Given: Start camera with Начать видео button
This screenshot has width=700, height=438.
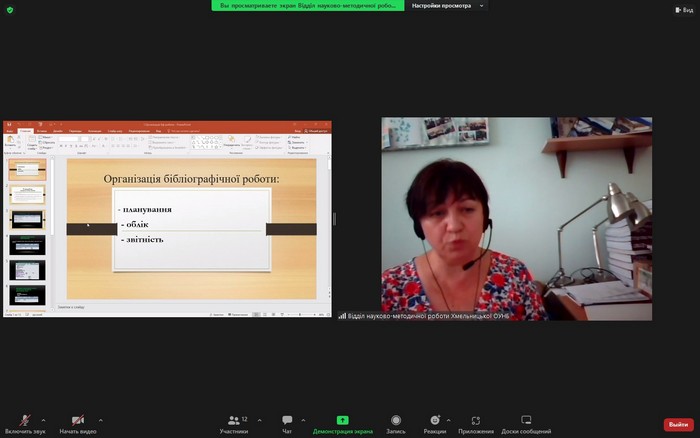Looking at the screenshot, I should pos(78,420).
